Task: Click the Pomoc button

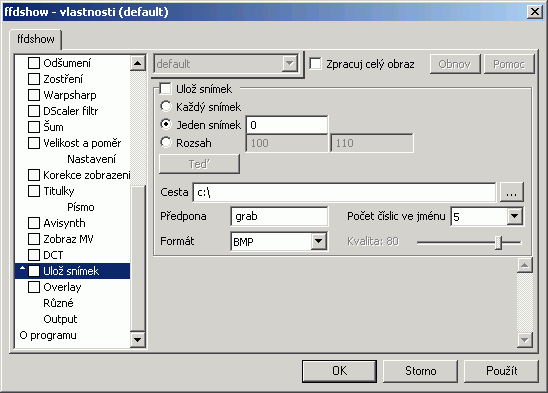Action: point(509,64)
